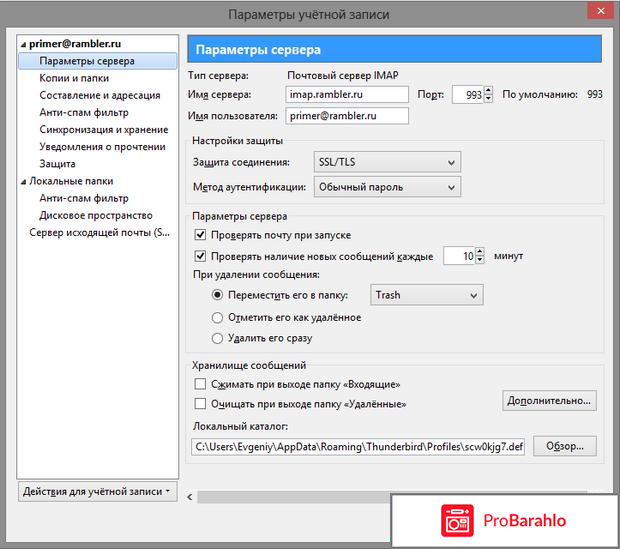620x549 pixels.
Task: Open Метод аутентификации dropdown
Action: [386, 186]
